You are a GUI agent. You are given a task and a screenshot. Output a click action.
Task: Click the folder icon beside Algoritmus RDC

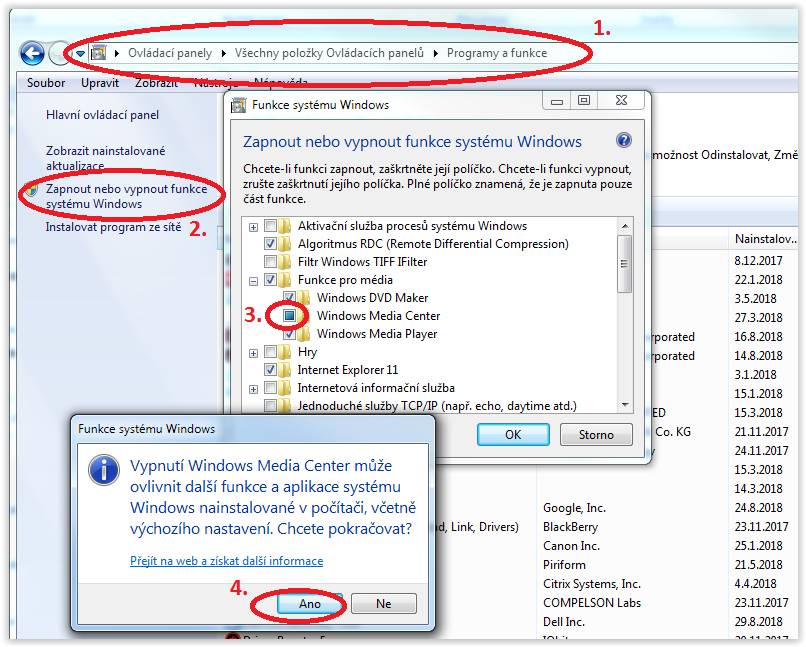pos(285,244)
